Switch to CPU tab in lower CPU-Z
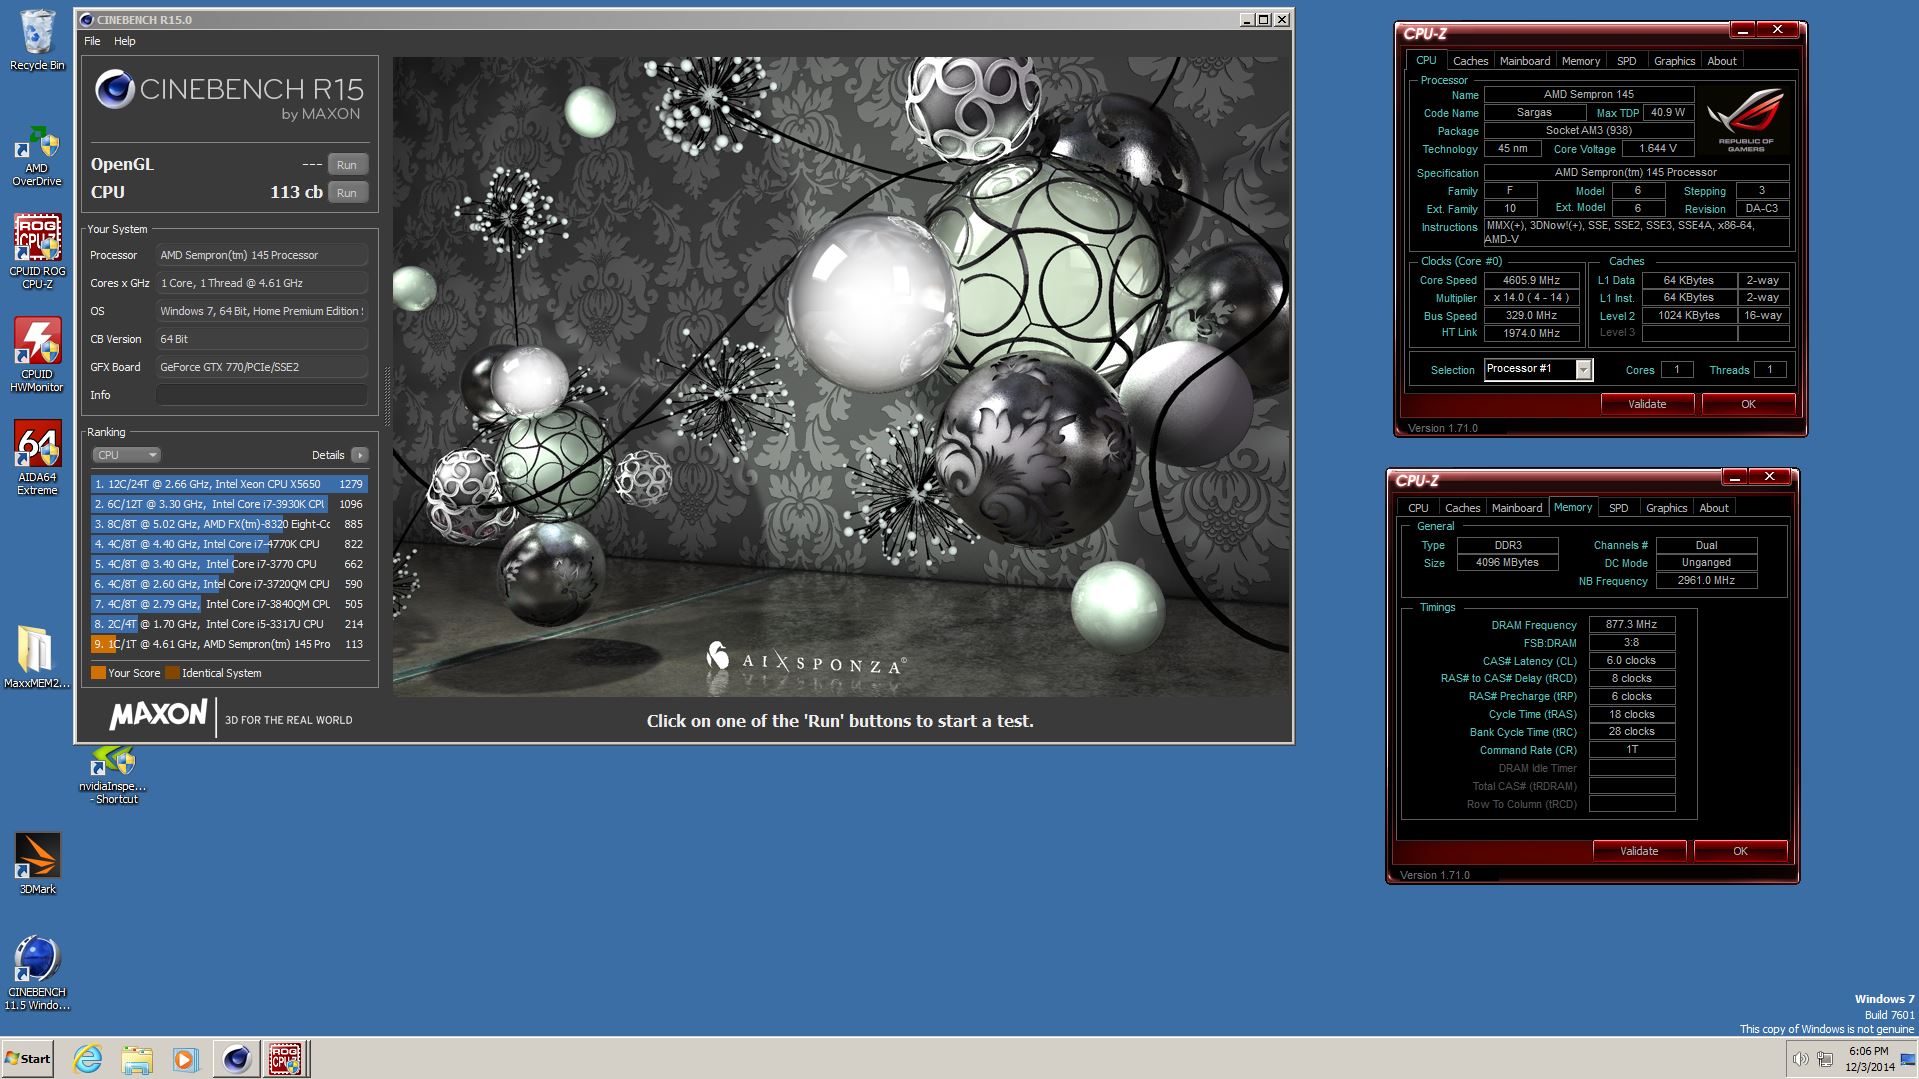This screenshot has width=1919, height=1079. click(1418, 508)
